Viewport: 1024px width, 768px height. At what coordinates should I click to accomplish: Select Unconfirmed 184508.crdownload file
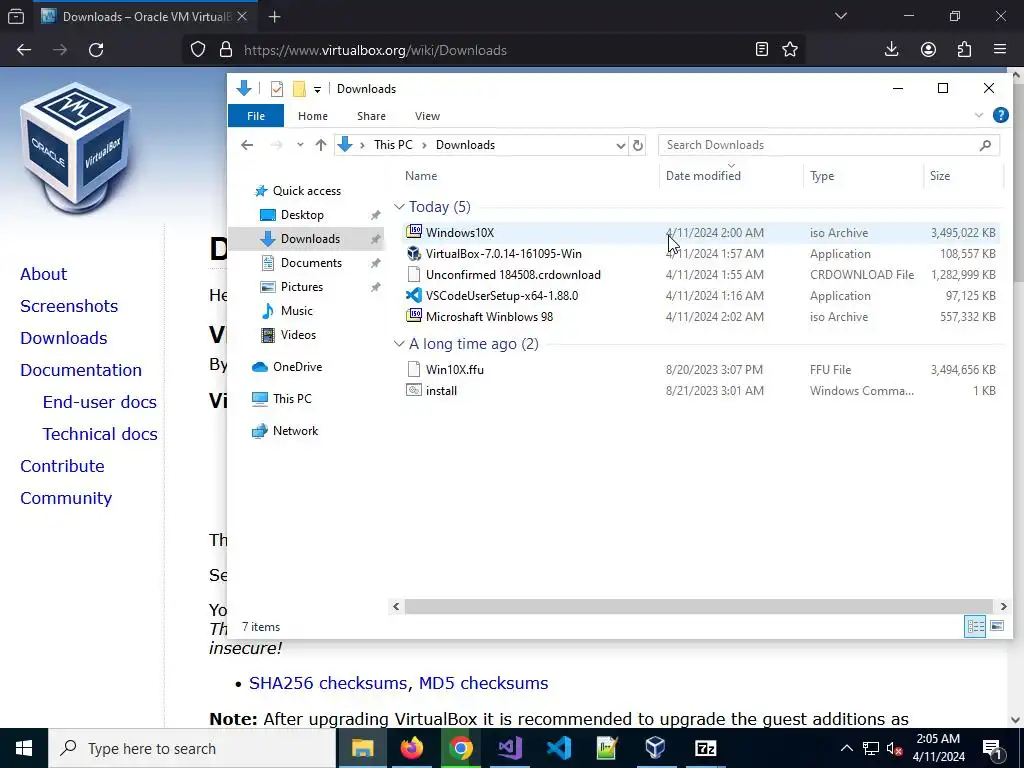[x=700, y=274]
